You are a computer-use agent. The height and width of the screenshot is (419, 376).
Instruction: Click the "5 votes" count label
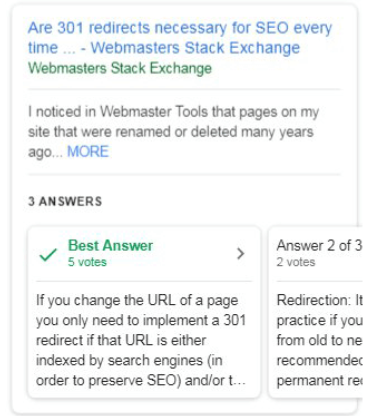[x=87, y=262]
